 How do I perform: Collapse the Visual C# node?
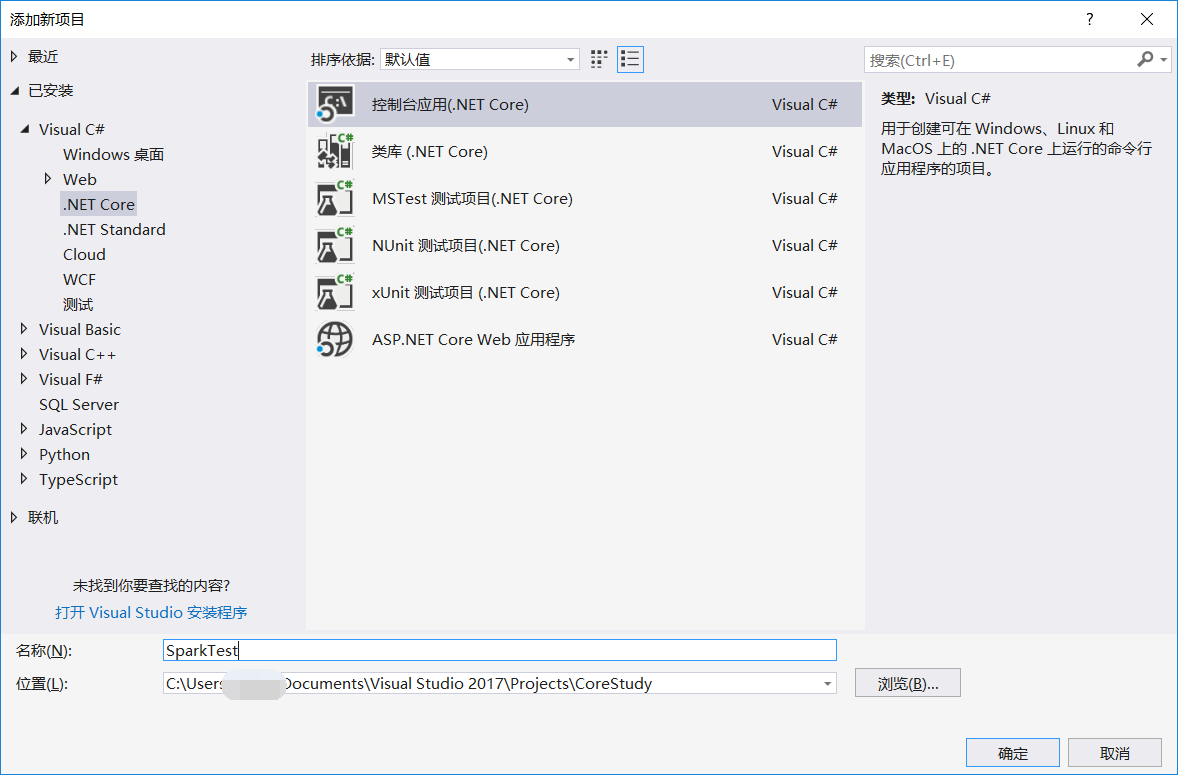click(26, 129)
